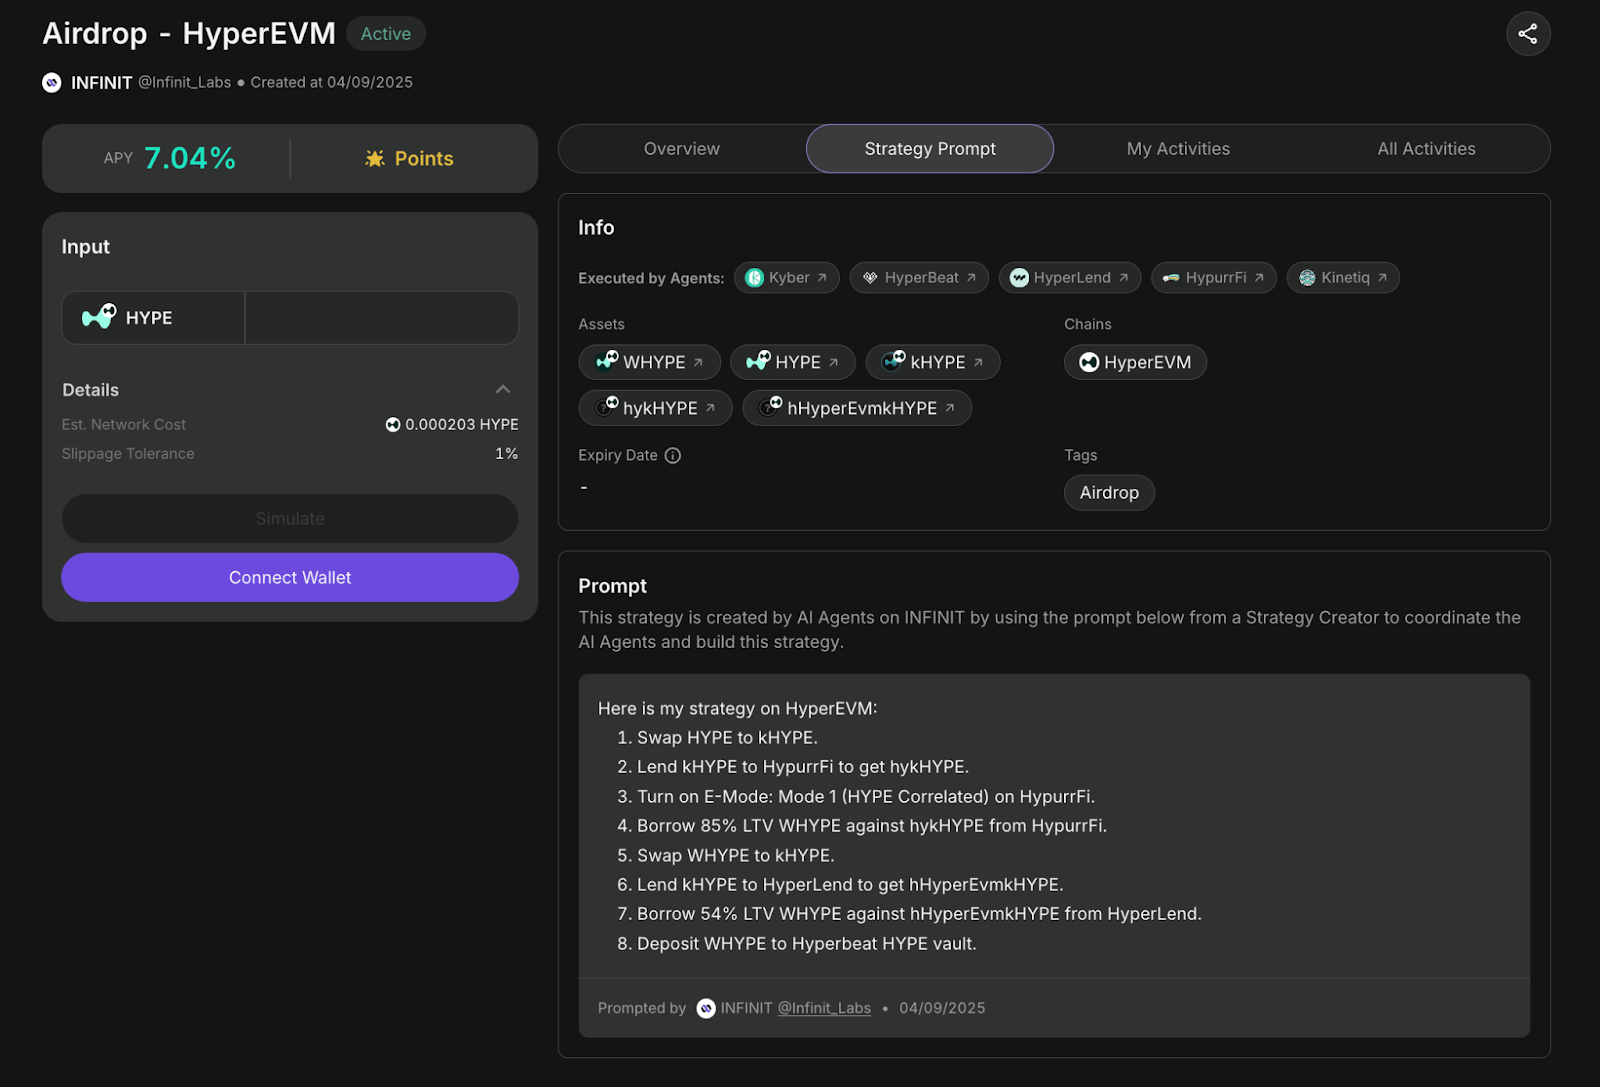Click the 0.000203 HYPE network cost value
1600x1087 pixels.
[461, 425]
